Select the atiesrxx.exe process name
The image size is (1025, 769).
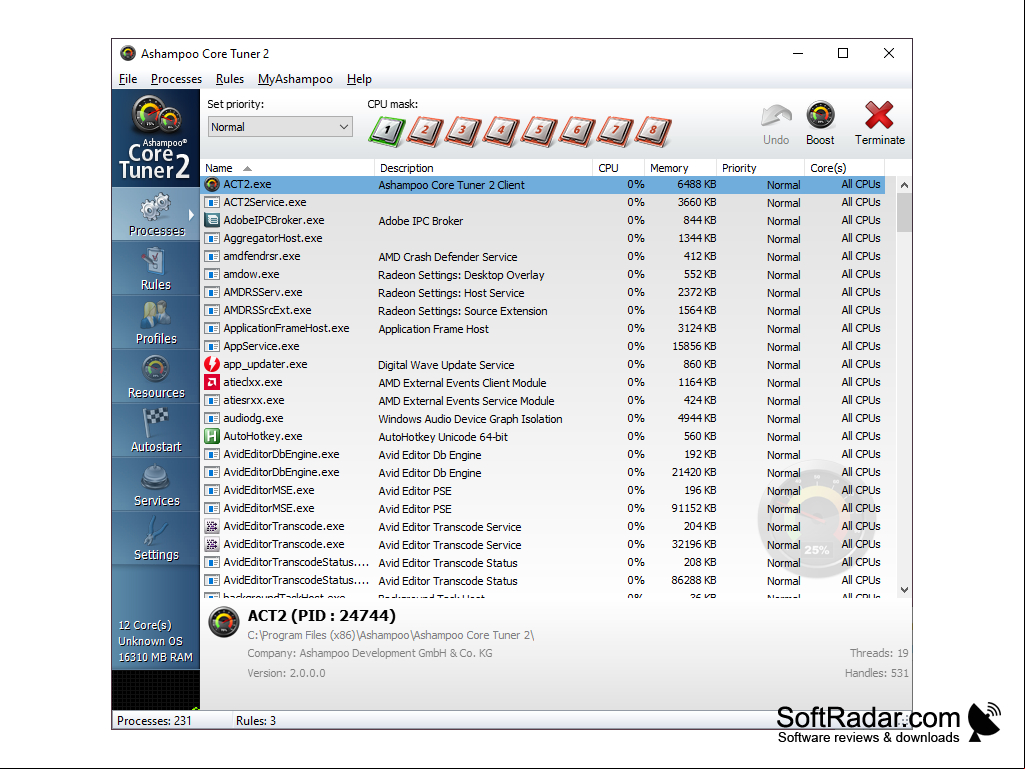[254, 400]
